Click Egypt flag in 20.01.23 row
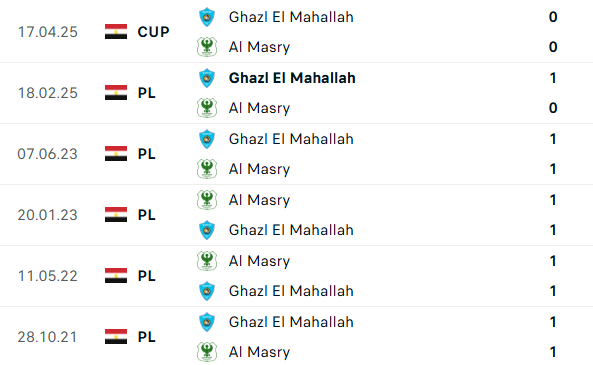The height and width of the screenshot is (365, 593). [x=116, y=215]
